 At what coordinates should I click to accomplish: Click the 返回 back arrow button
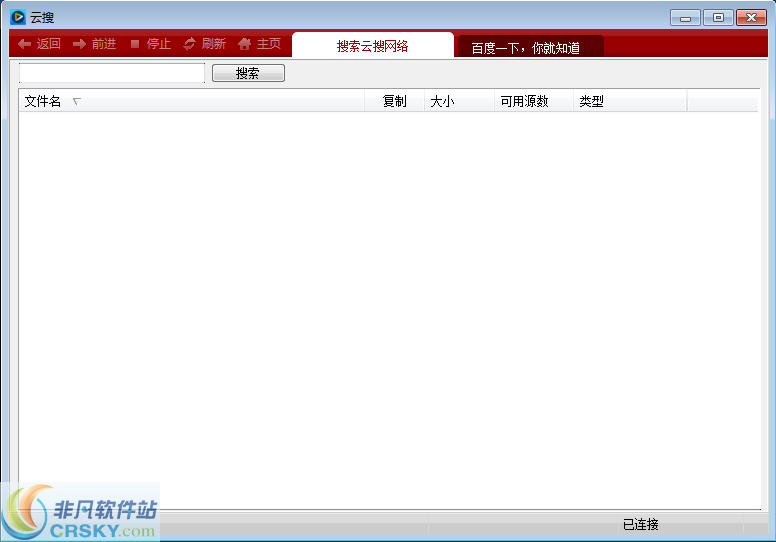coord(39,44)
